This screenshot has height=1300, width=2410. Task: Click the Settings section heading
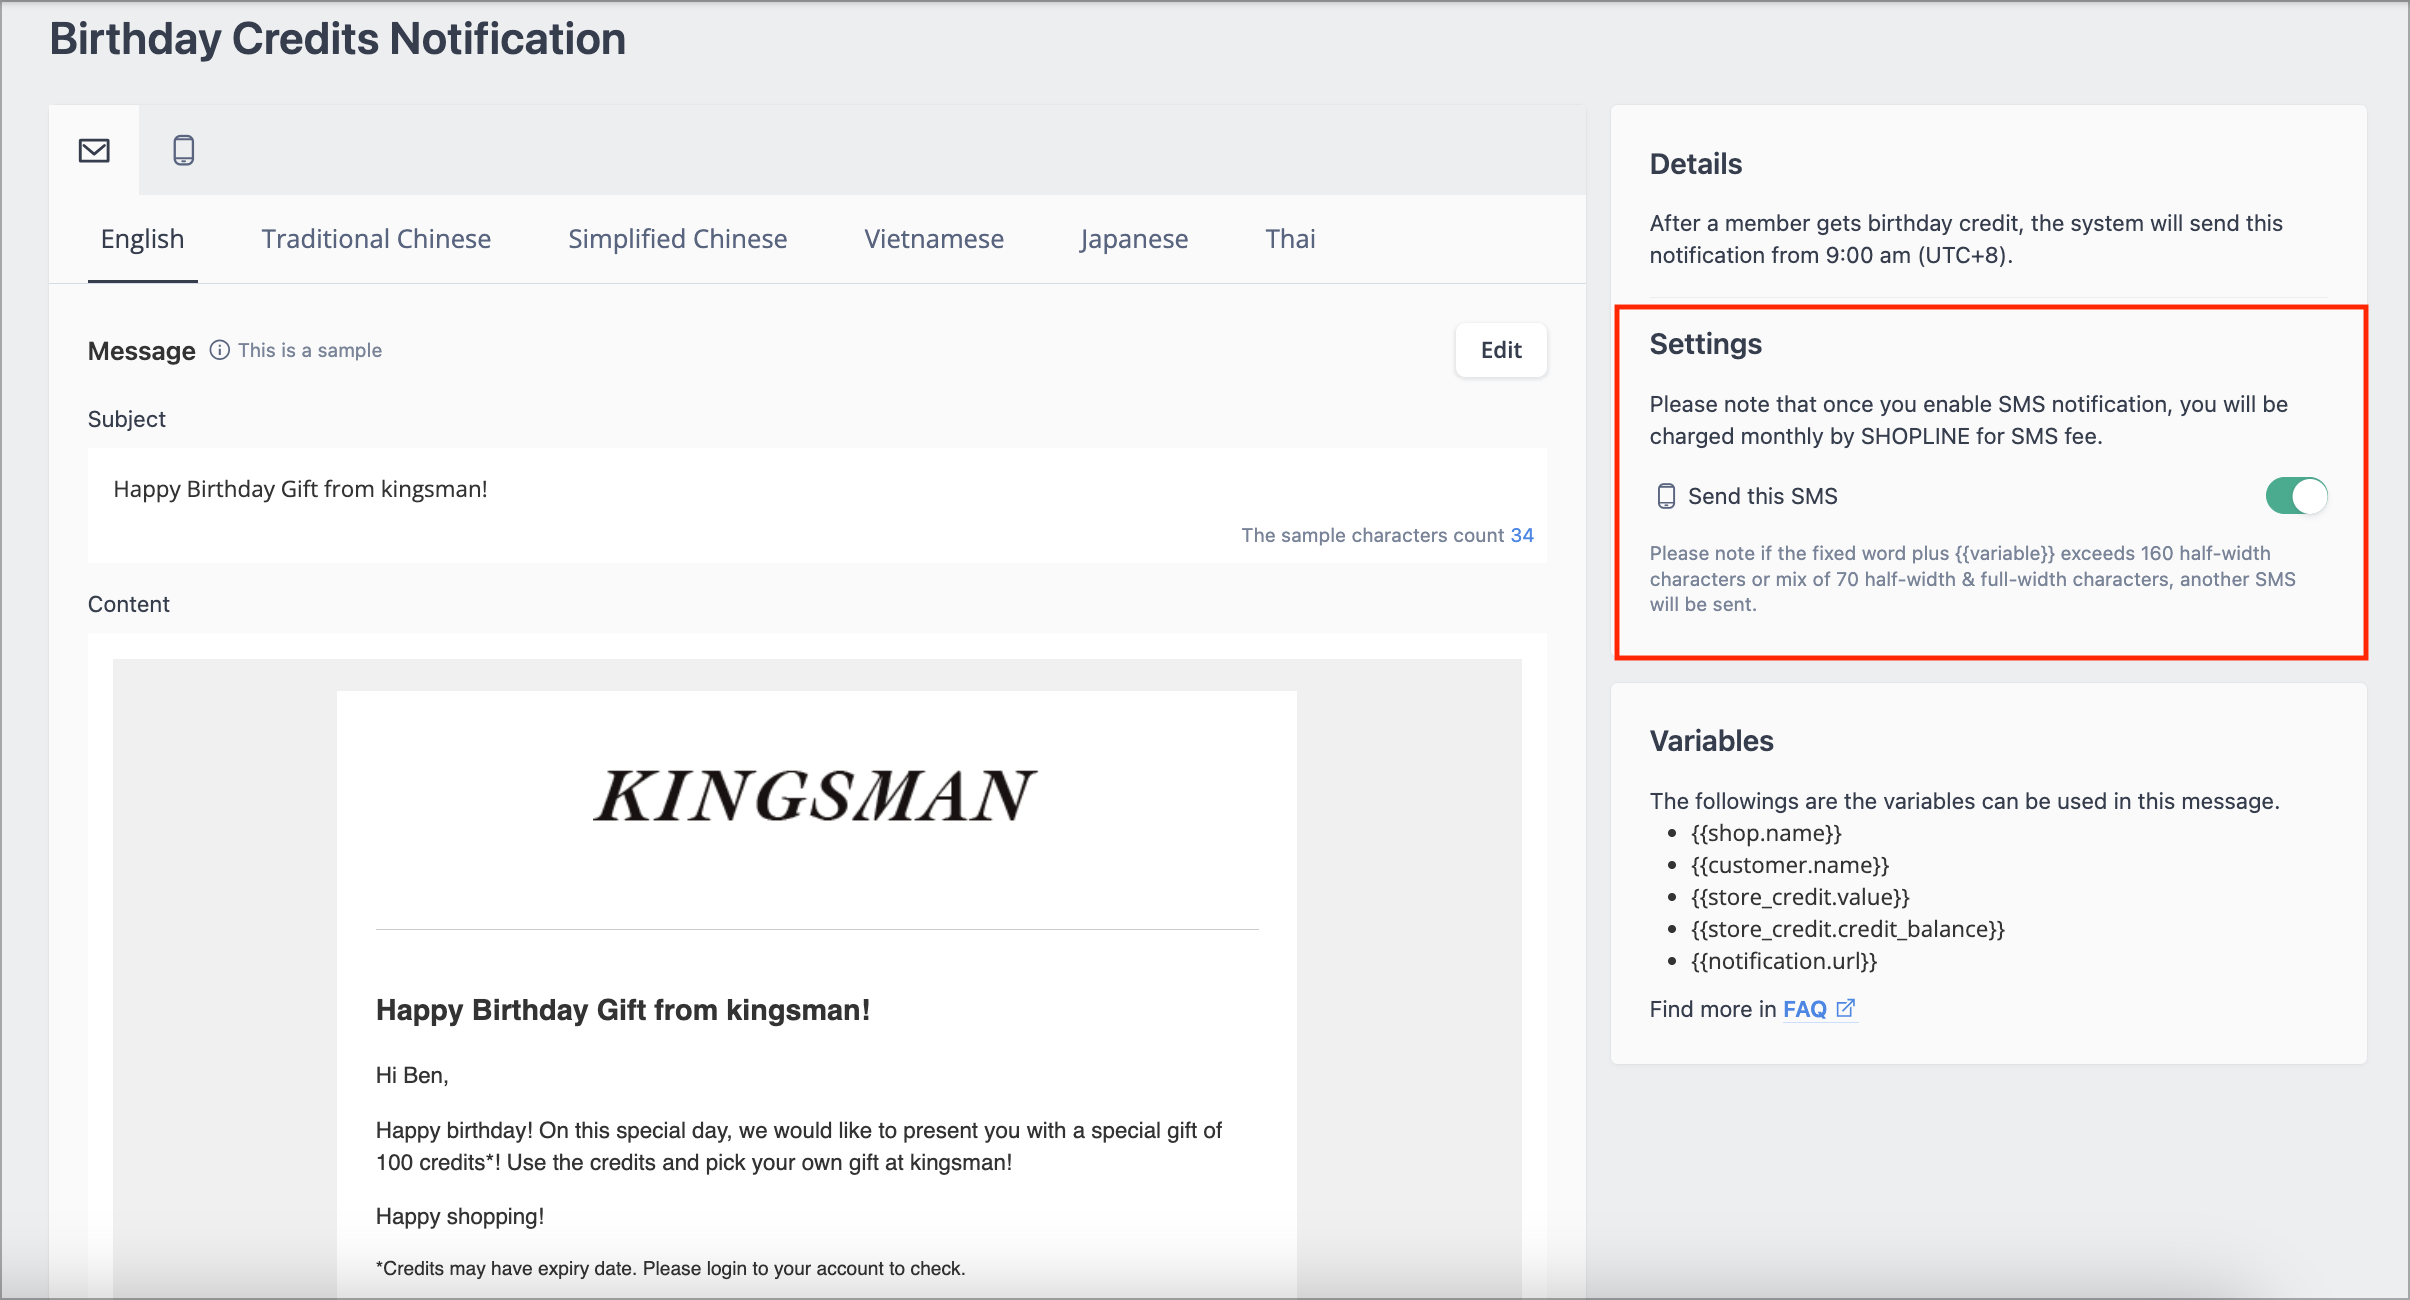(1706, 344)
